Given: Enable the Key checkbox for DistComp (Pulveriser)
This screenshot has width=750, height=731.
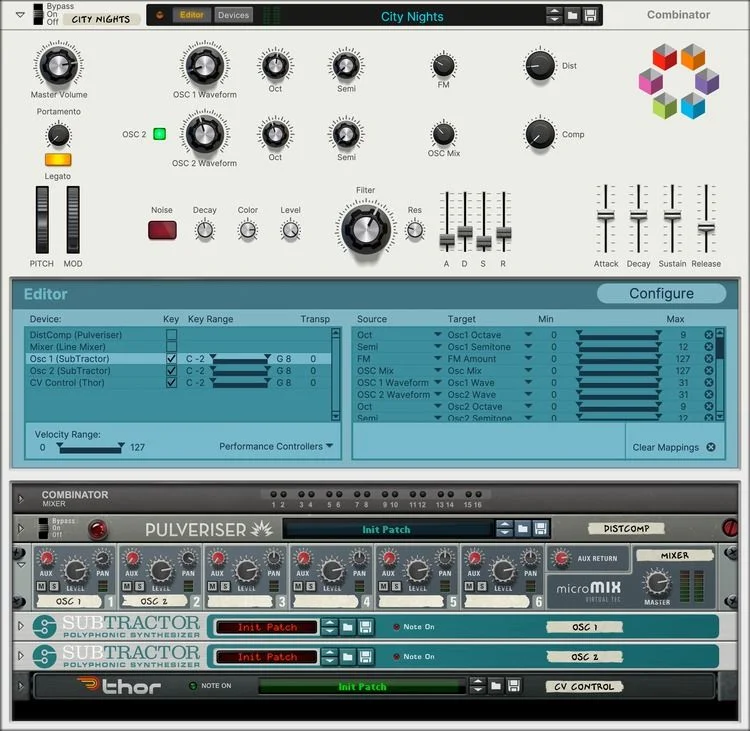Looking at the screenshot, I should click(171, 335).
